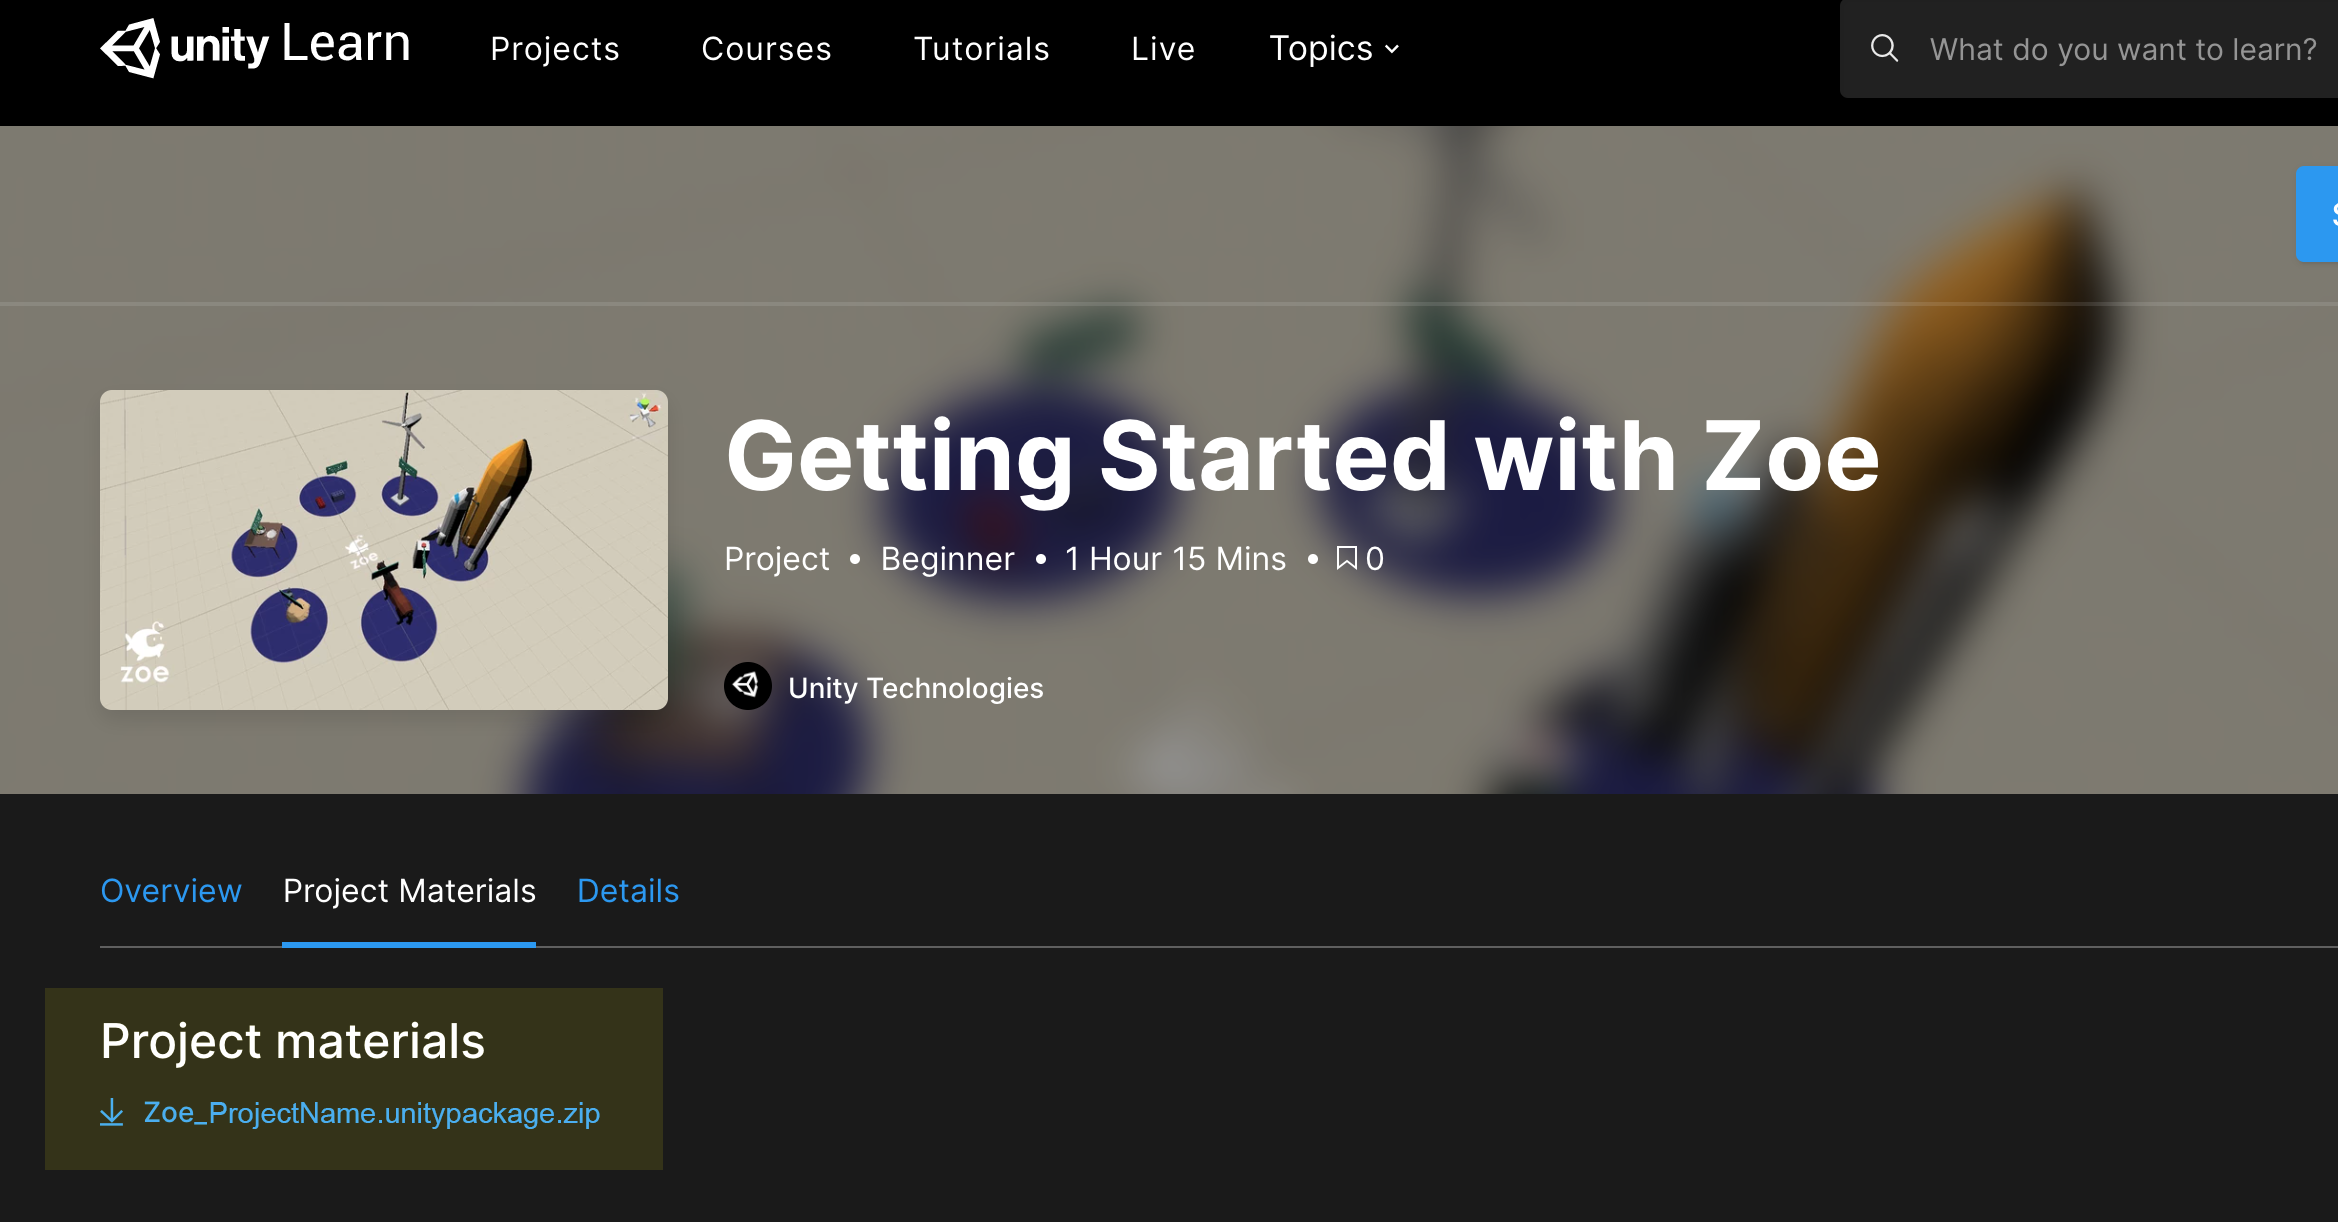Click the blue button at right edge
The image size is (2338, 1222).
(x=2318, y=213)
